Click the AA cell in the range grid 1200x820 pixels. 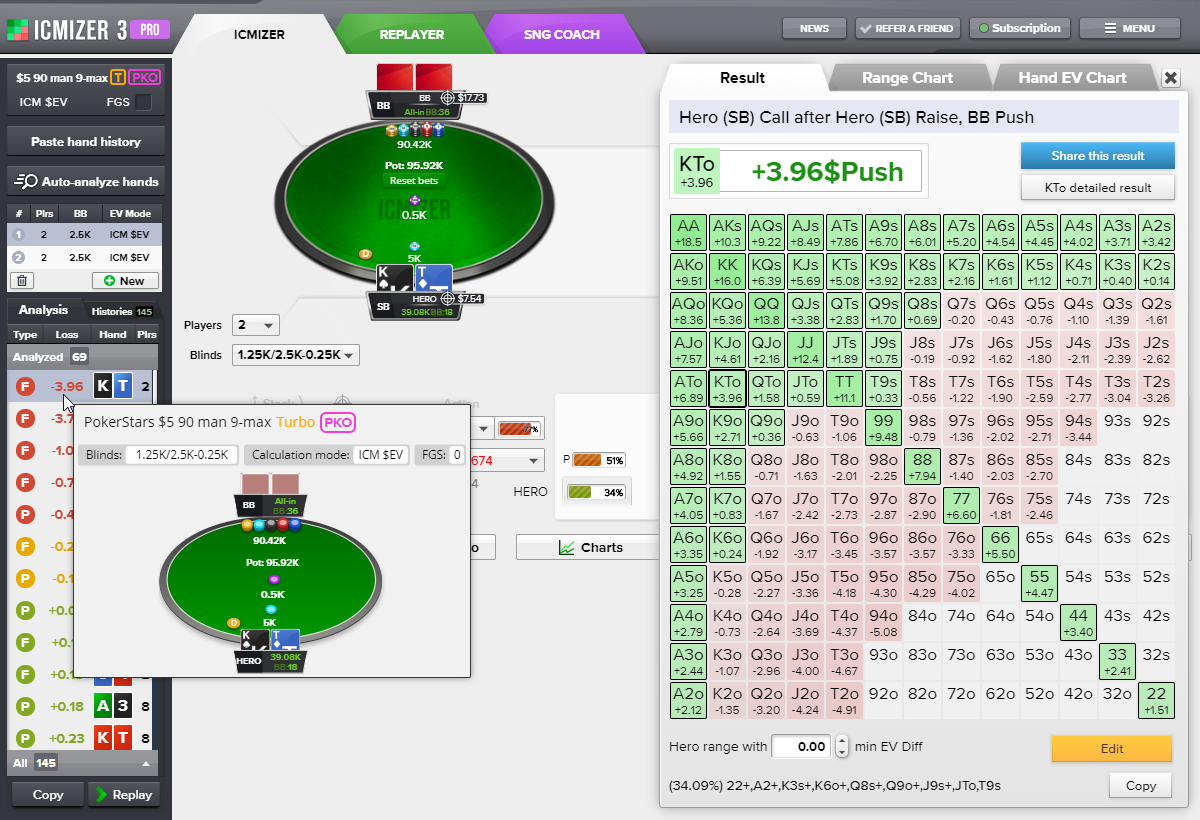coord(689,233)
